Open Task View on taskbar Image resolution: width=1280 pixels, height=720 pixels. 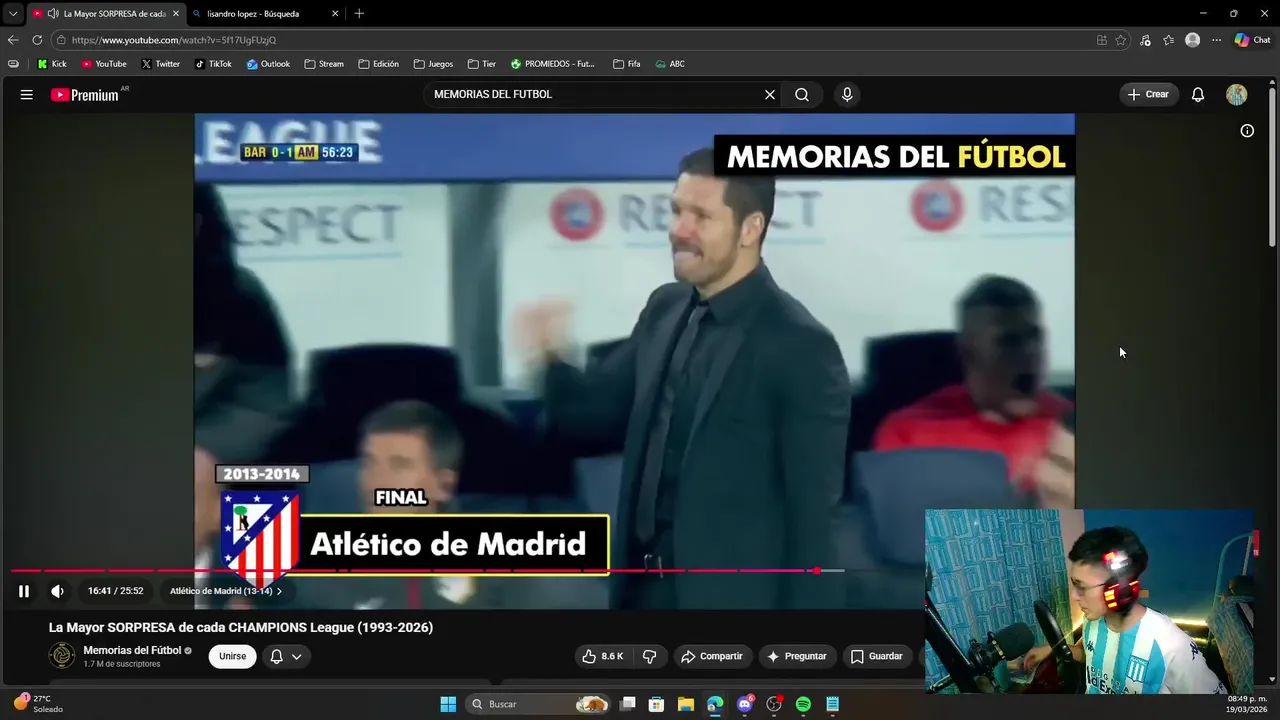(627, 704)
